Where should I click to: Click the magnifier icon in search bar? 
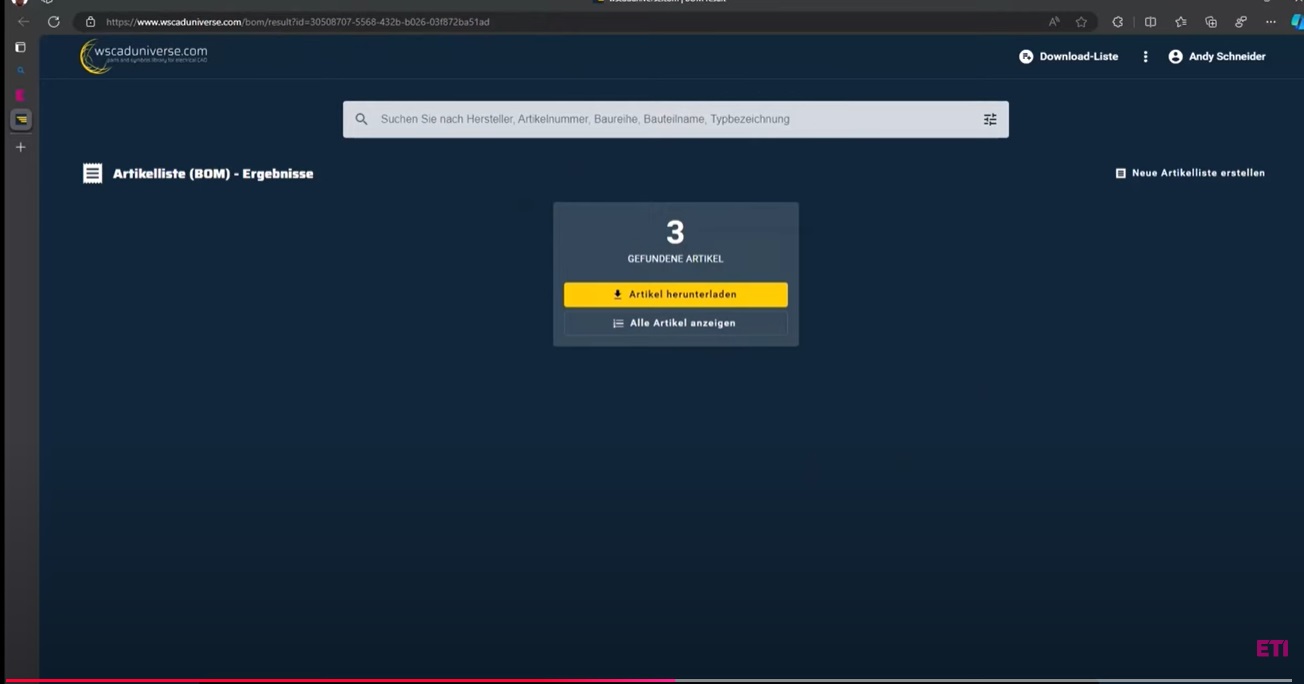(x=361, y=120)
